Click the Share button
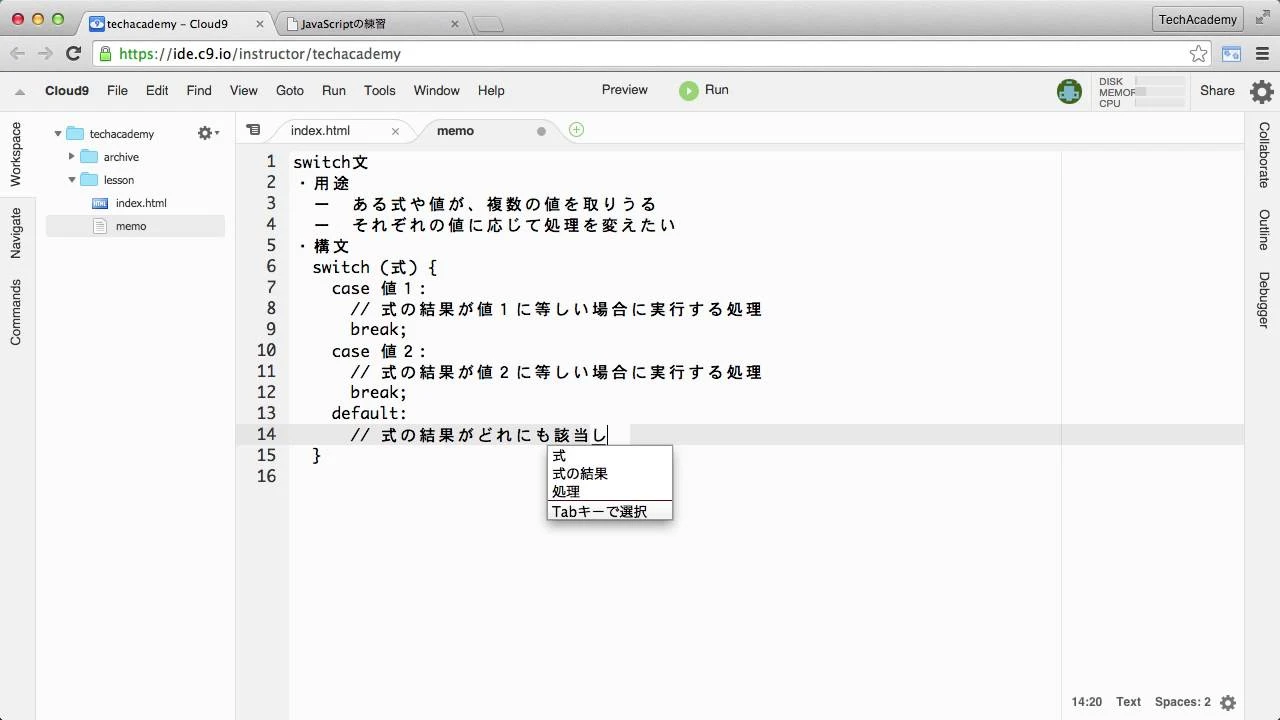The image size is (1280, 720). (x=1216, y=90)
